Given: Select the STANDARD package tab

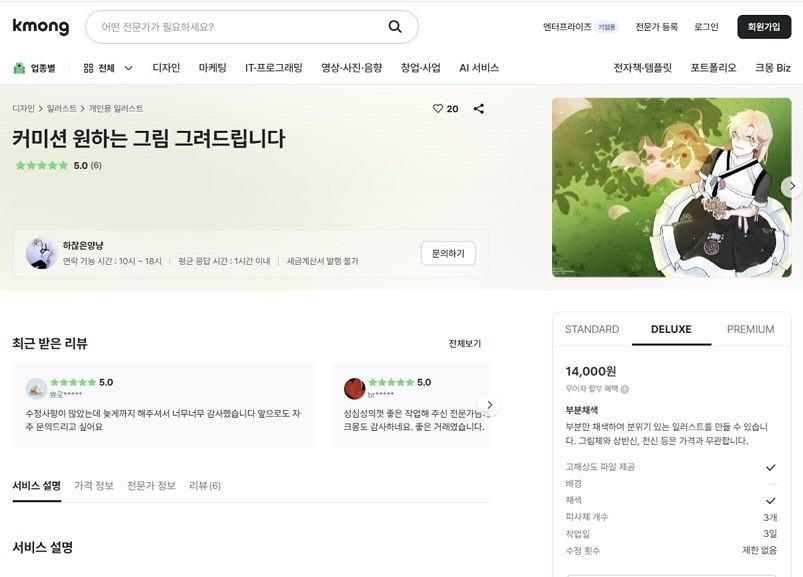Looking at the screenshot, I should [x=592, y=329].
